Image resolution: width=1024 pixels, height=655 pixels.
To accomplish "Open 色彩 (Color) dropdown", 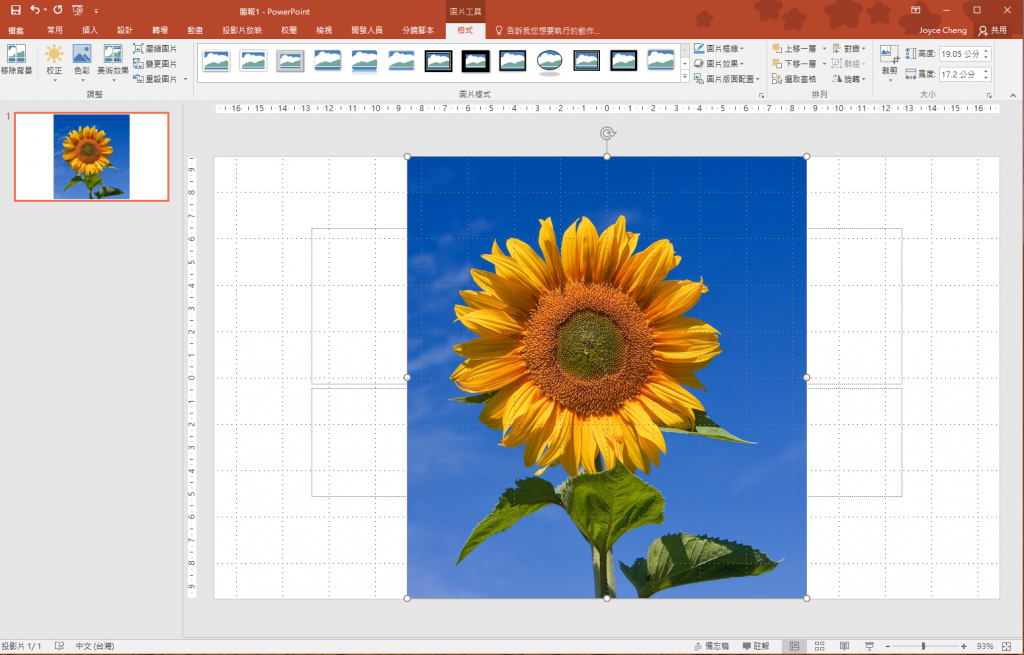I will pos(82,63).
